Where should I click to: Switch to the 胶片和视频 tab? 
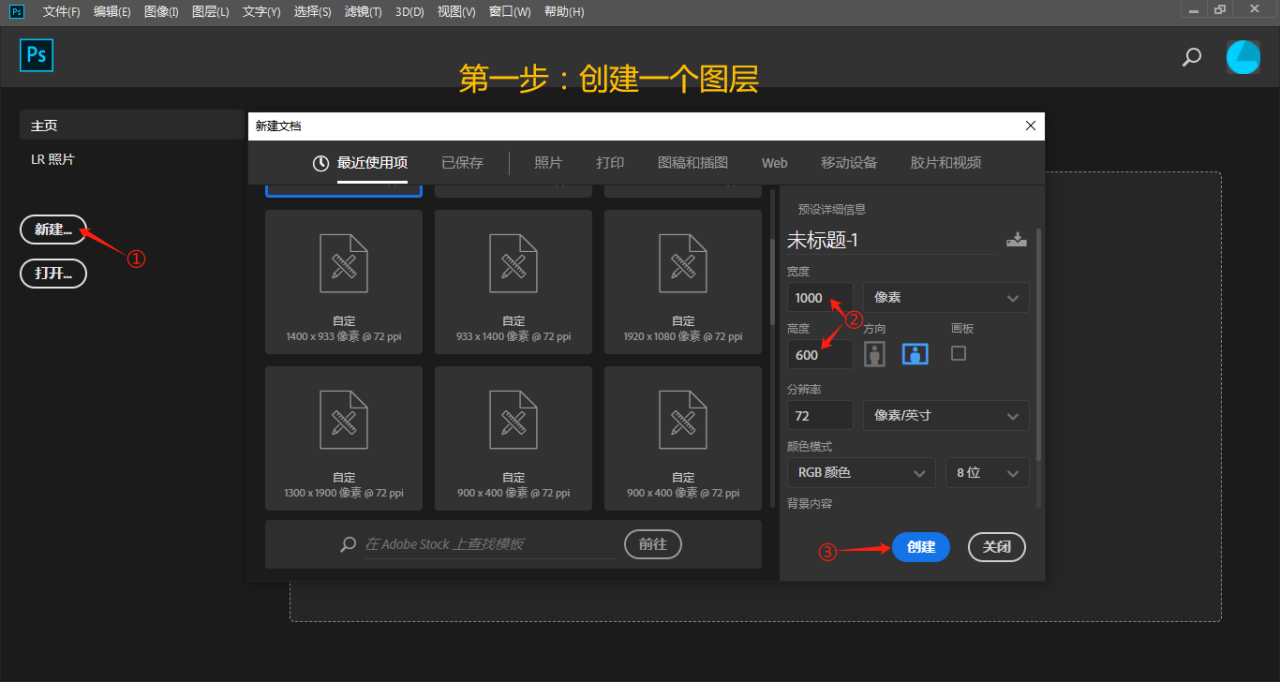pos(946,163)
